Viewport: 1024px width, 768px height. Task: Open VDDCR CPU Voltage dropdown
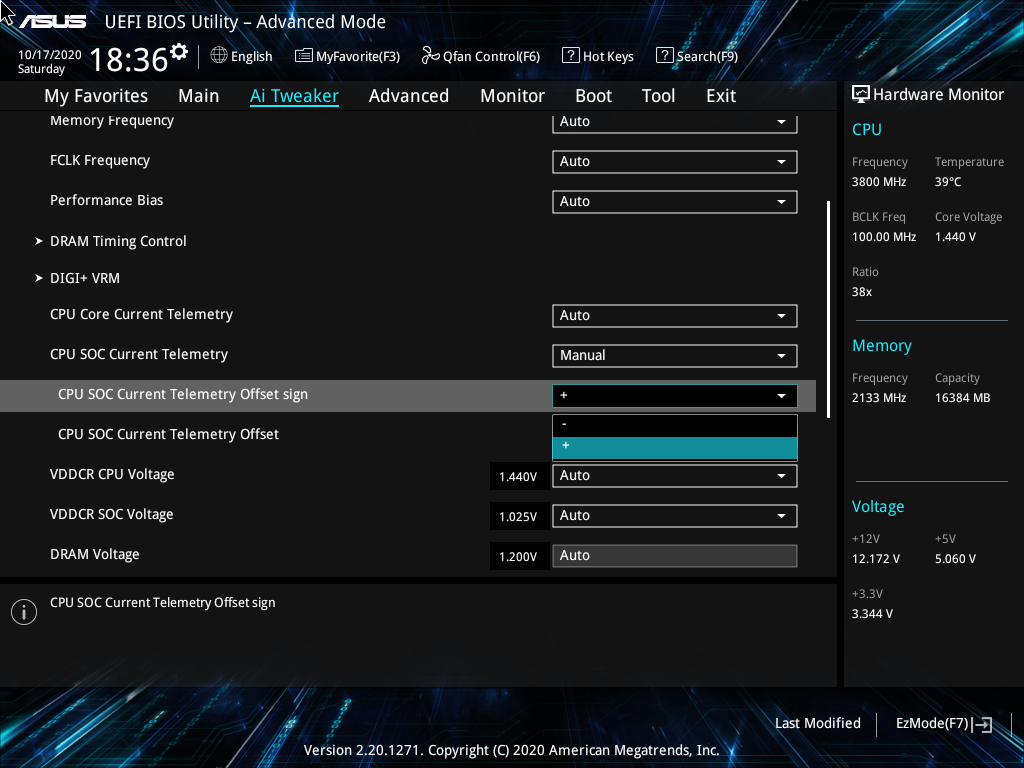pos(675,475)
